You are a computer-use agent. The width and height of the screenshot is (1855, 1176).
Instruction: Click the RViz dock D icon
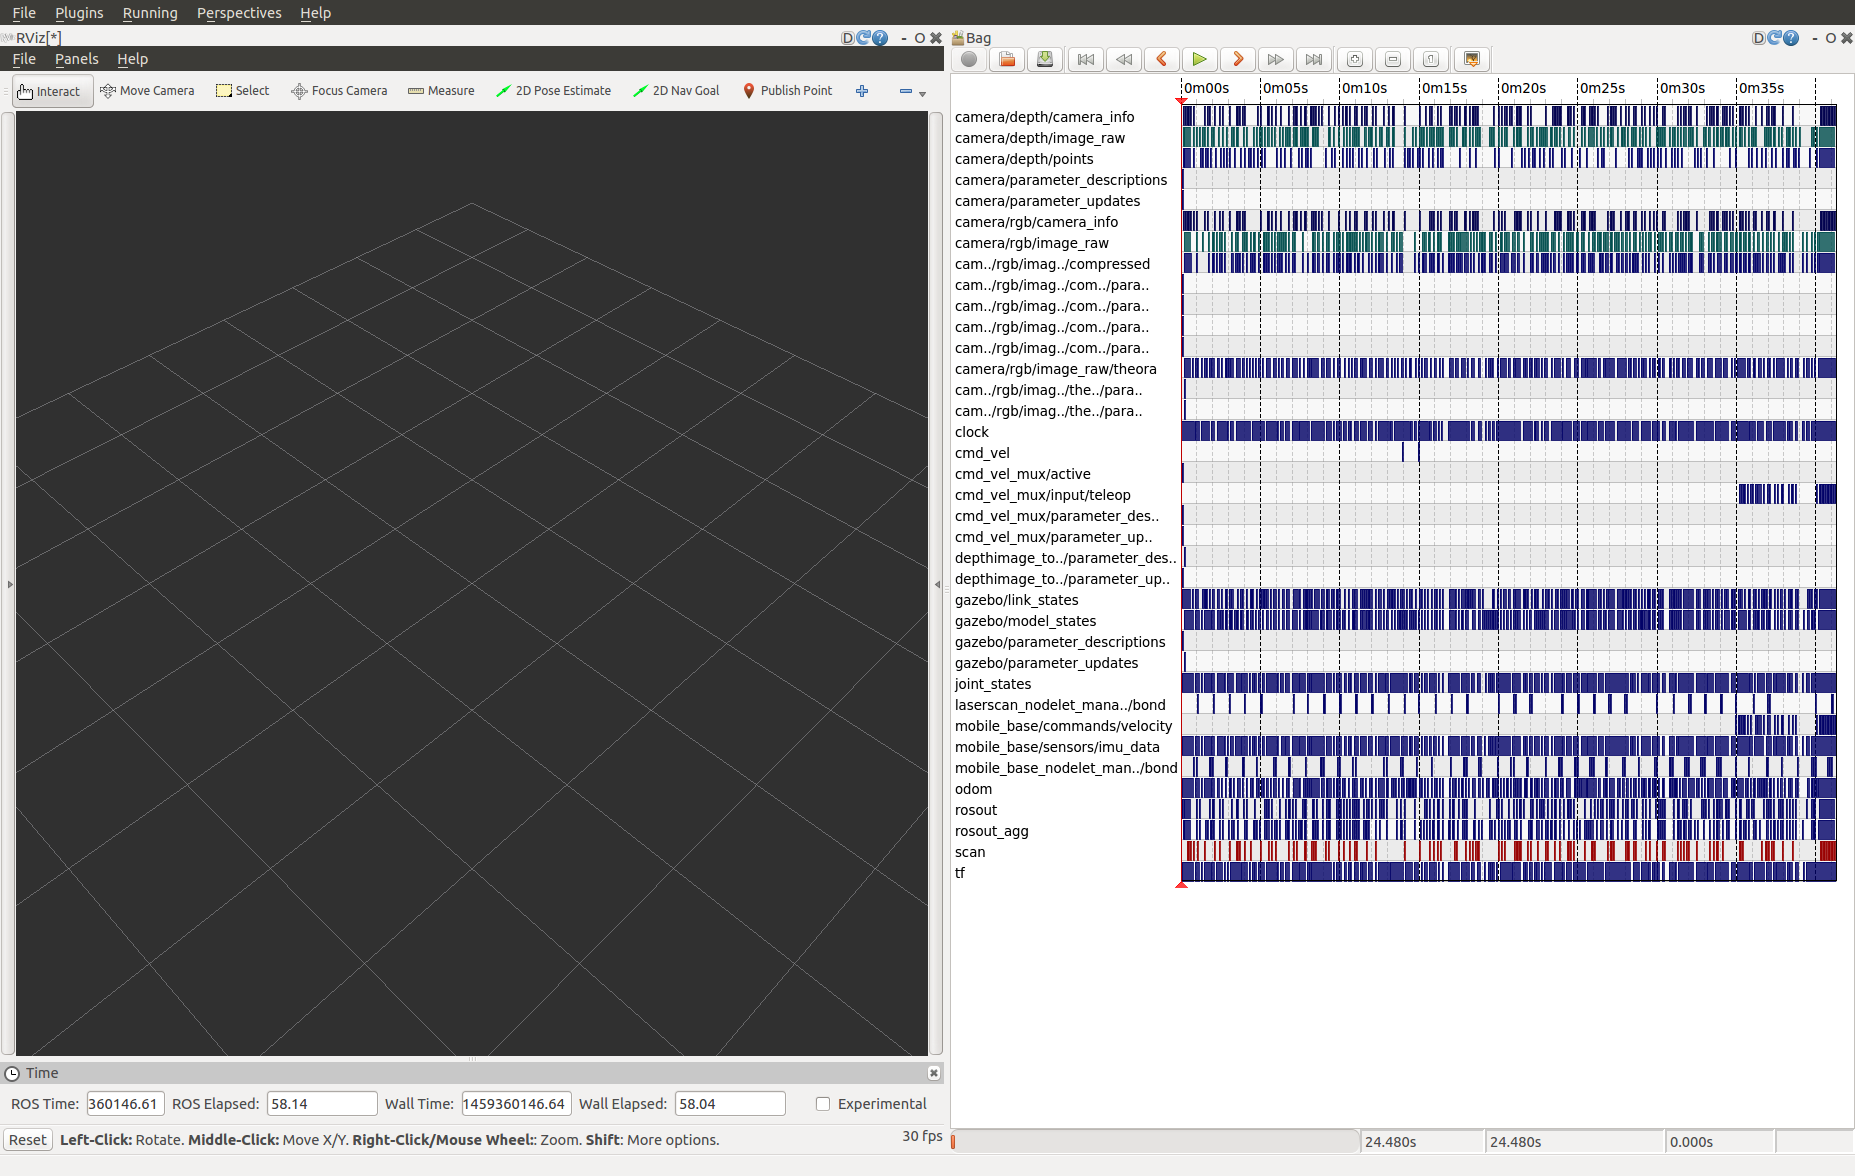848,38
